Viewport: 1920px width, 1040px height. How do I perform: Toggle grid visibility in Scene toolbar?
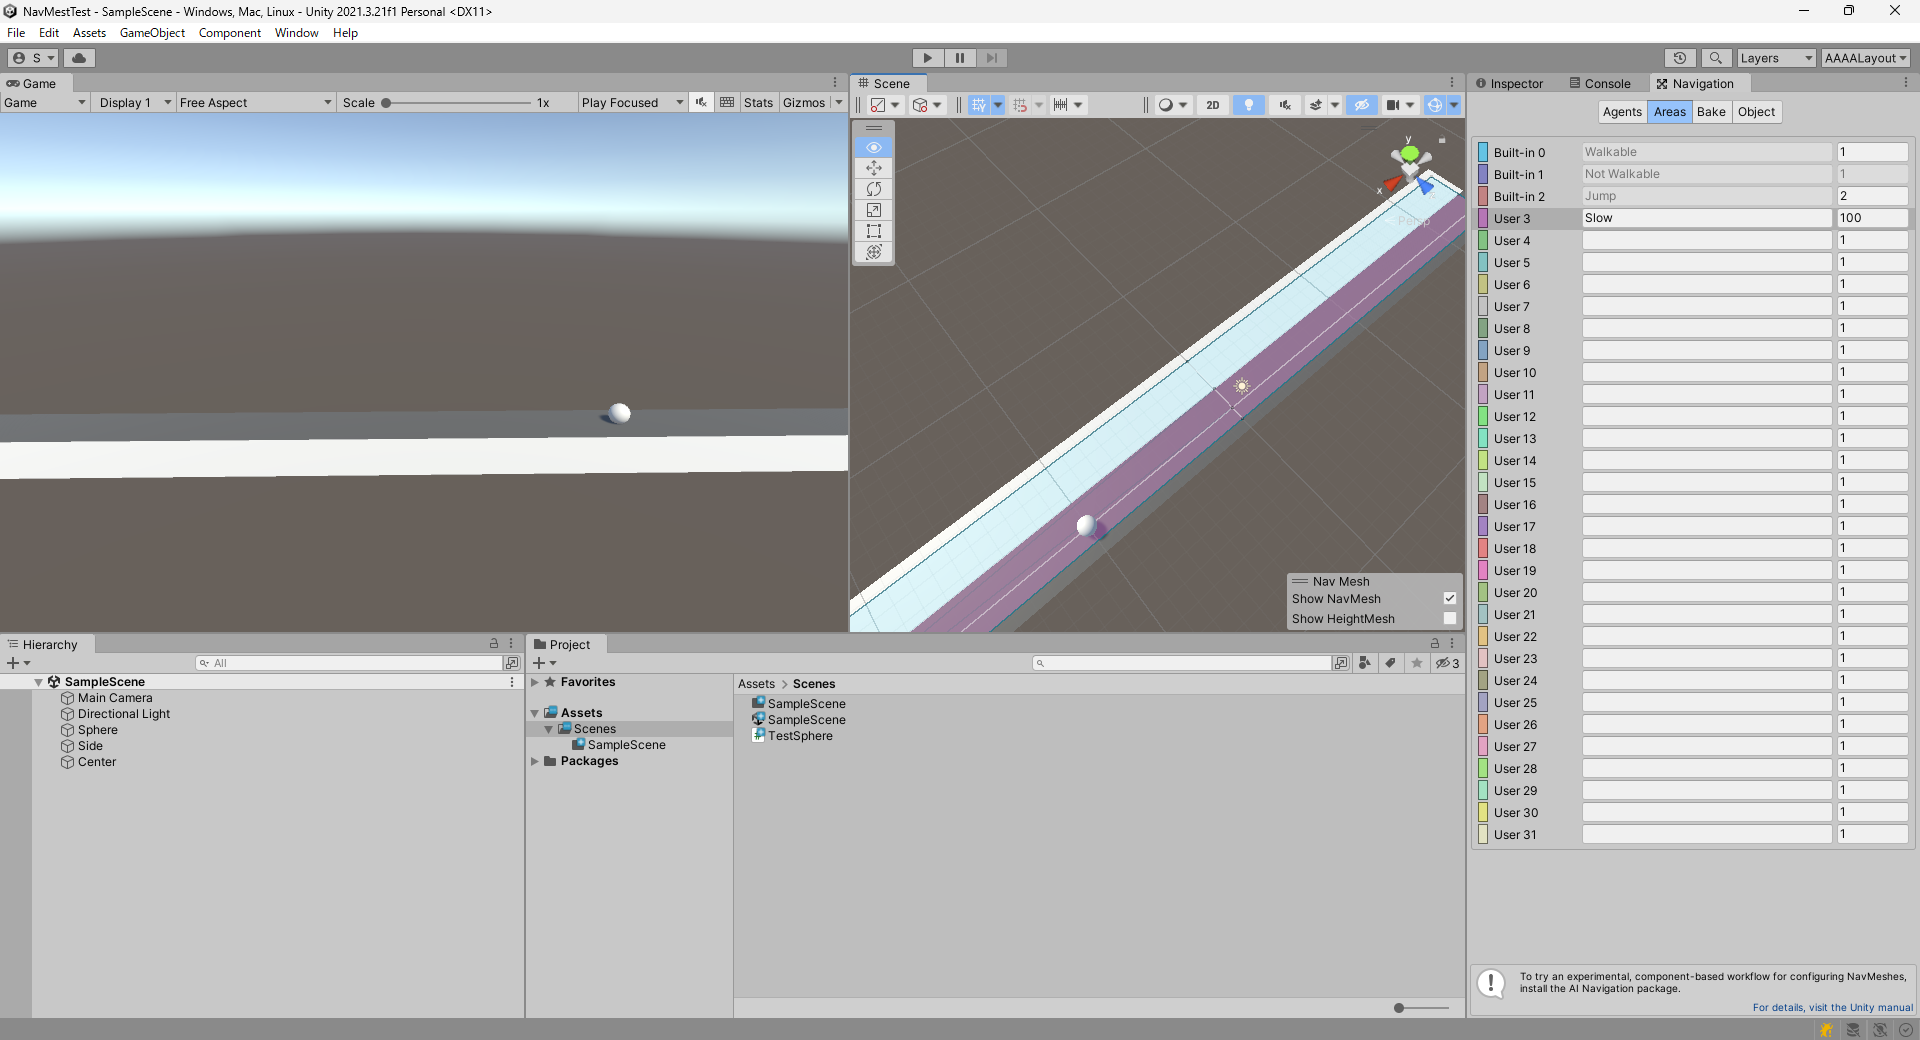[x=979, y=105]
